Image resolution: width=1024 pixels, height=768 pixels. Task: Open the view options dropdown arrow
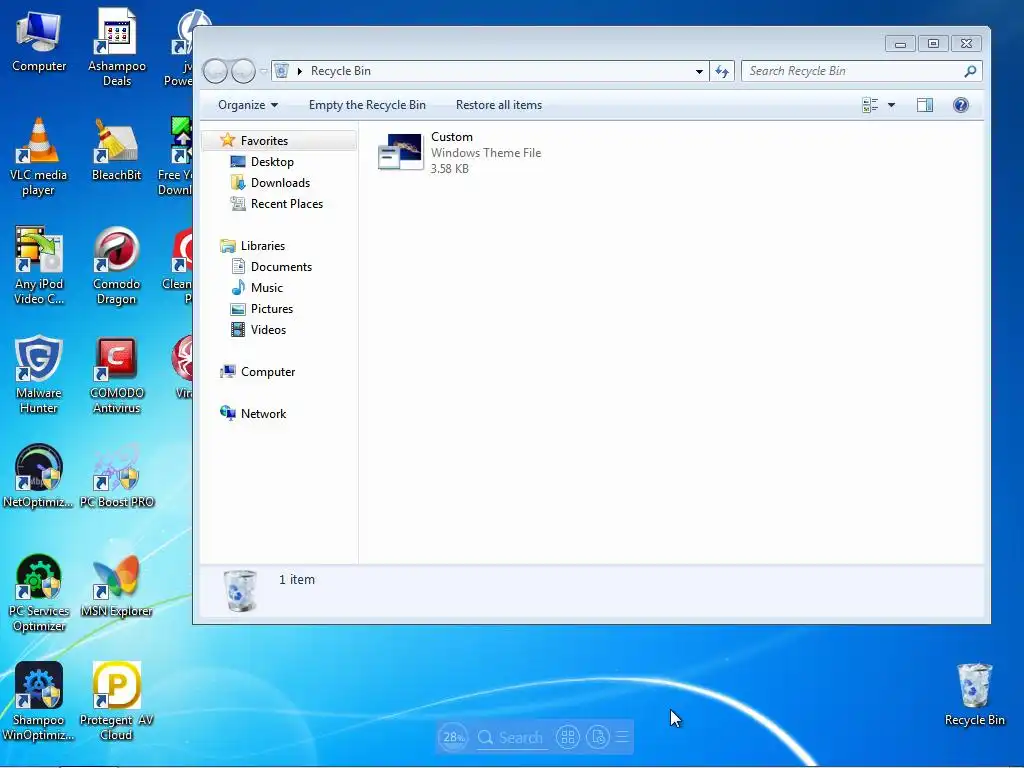click(891, 105)
